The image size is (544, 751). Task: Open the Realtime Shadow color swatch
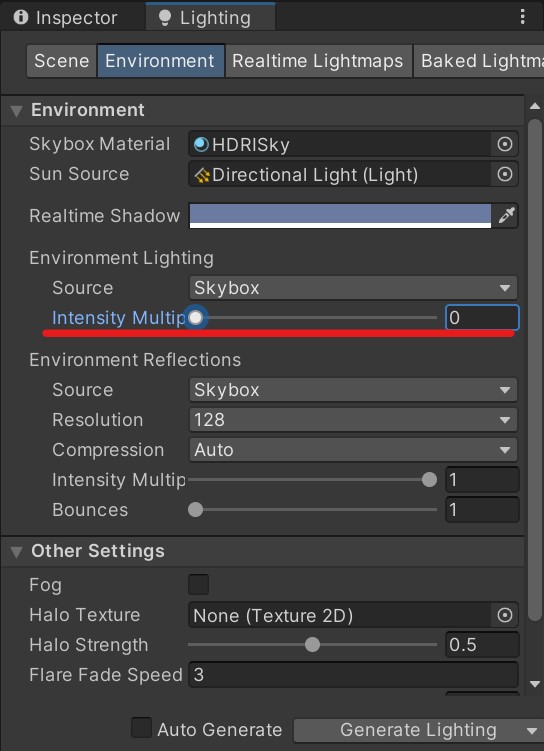pos(340,216)
